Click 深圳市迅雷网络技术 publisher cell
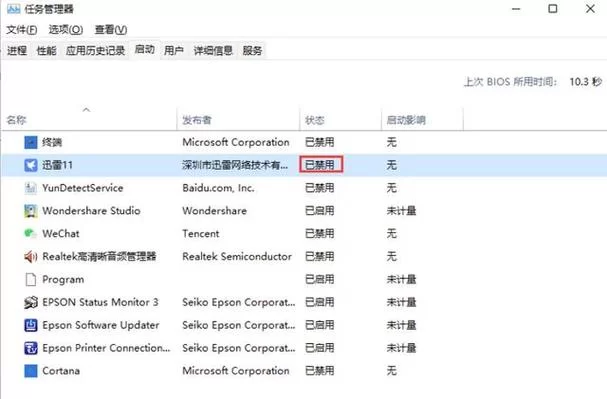Image resolution: width=607 pixels, height=399 pixels. coord(235,165)
